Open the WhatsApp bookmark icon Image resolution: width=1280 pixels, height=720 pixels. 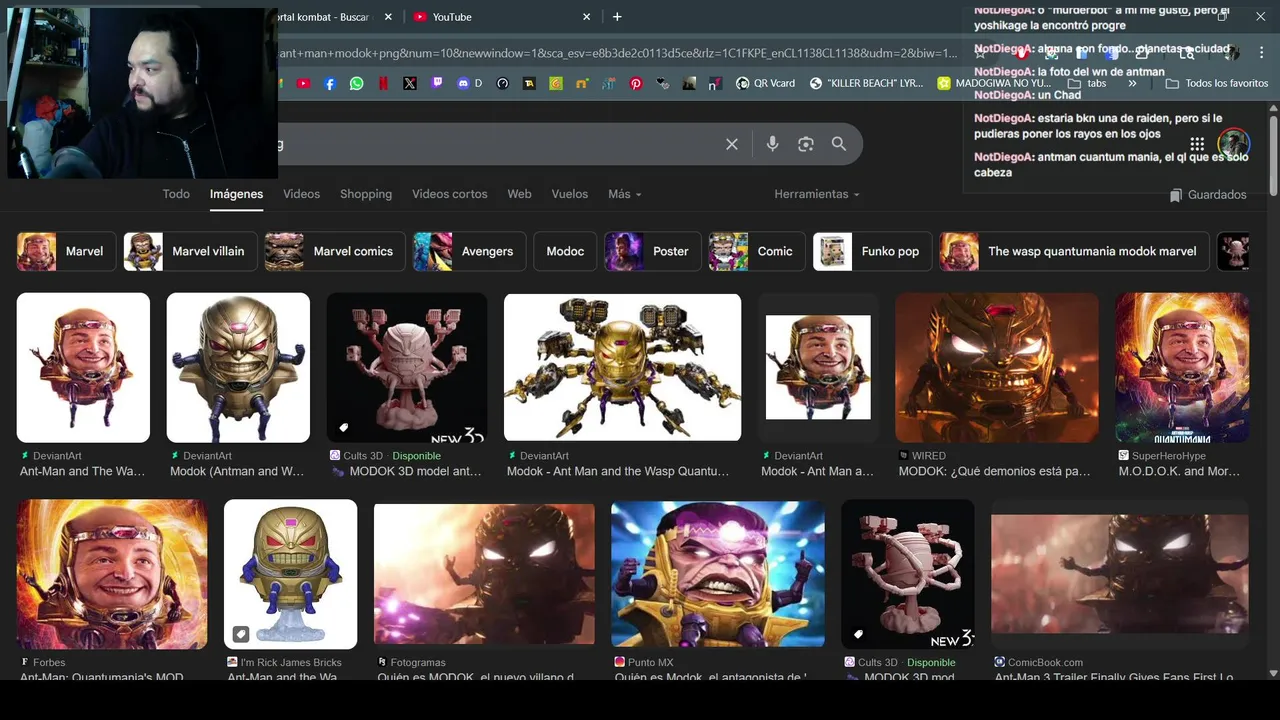coord(357,84)
